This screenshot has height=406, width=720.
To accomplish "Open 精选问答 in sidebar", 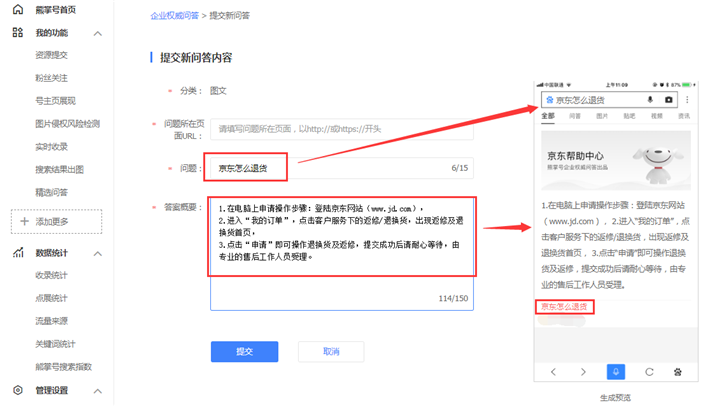I will pos(51,192).
